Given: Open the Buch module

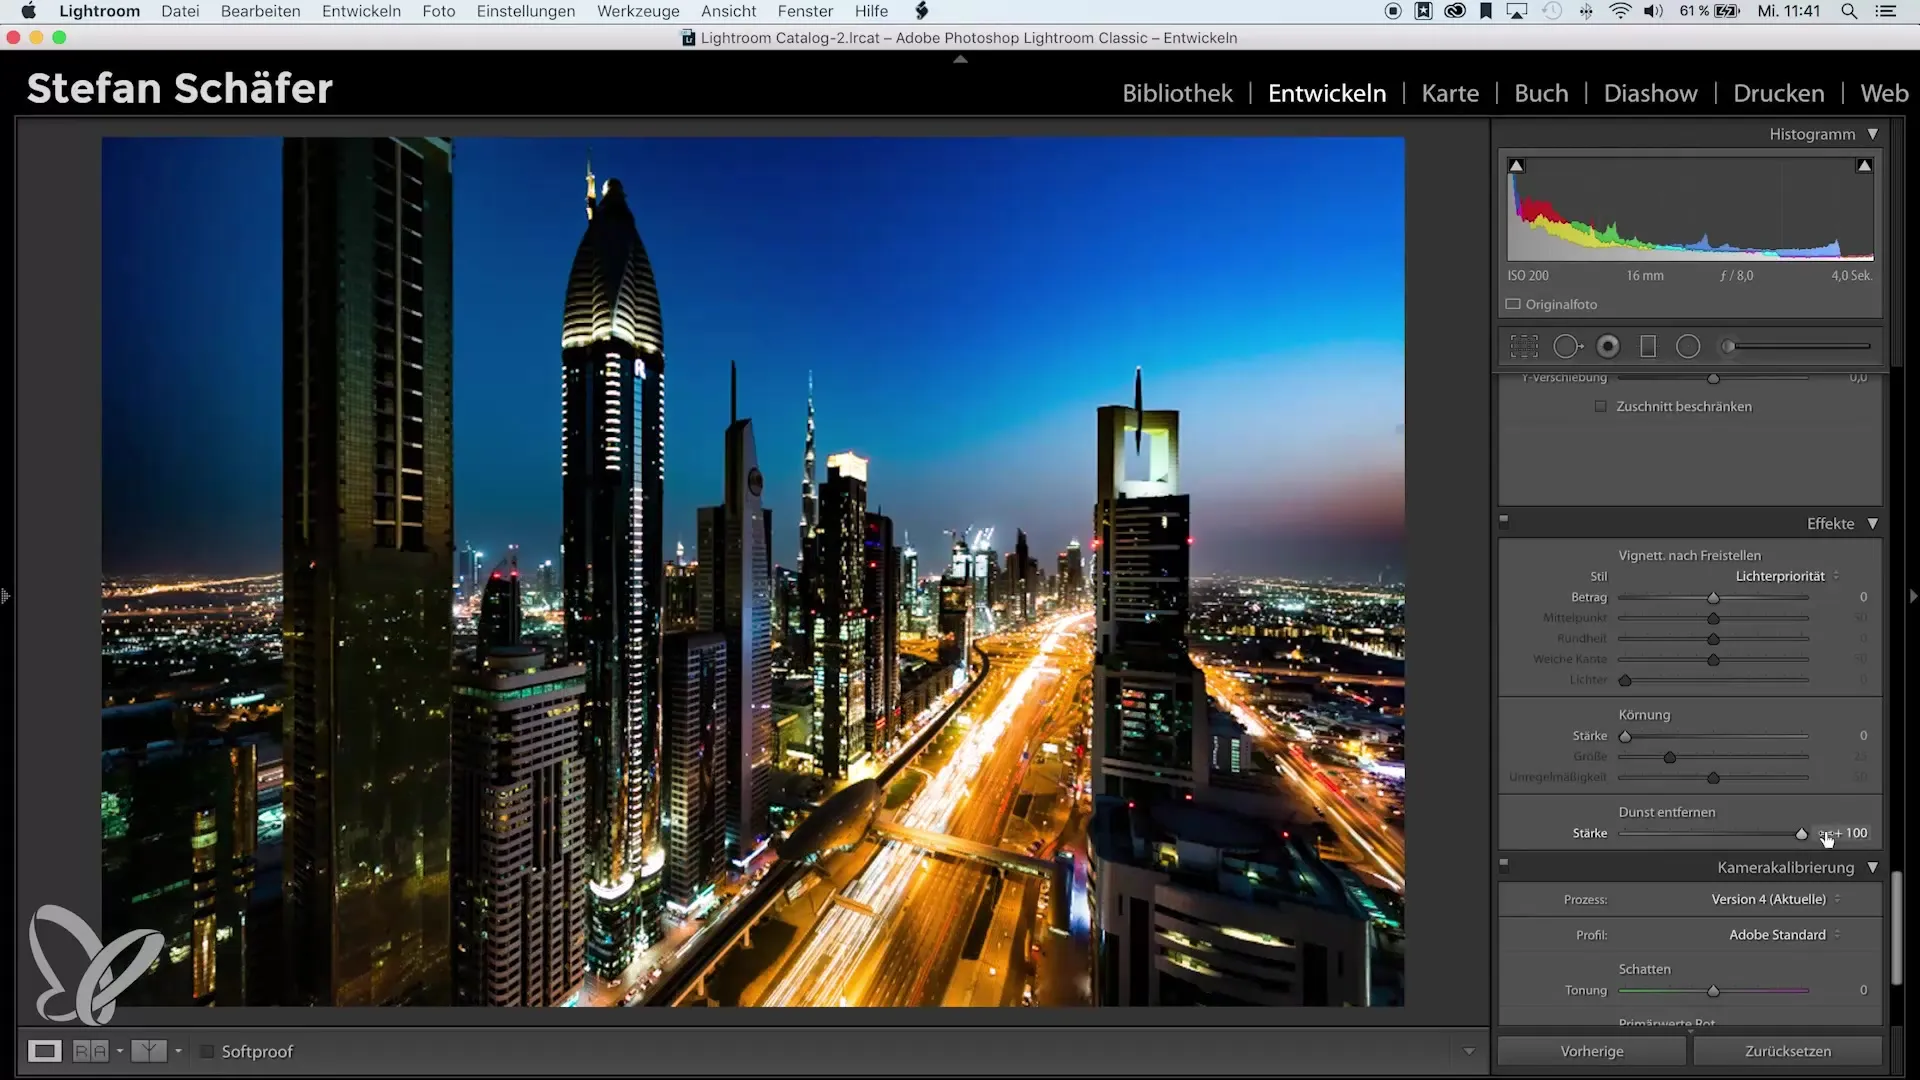Looking at the screenshot, I should coord(1541,94).
